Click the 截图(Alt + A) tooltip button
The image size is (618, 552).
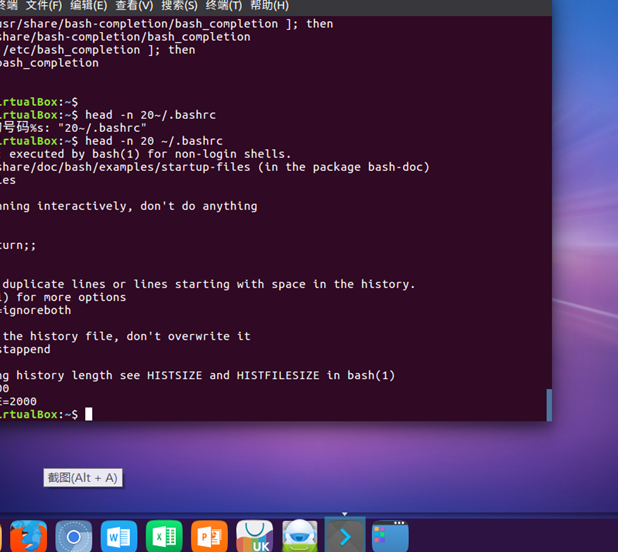click(83, 478)
